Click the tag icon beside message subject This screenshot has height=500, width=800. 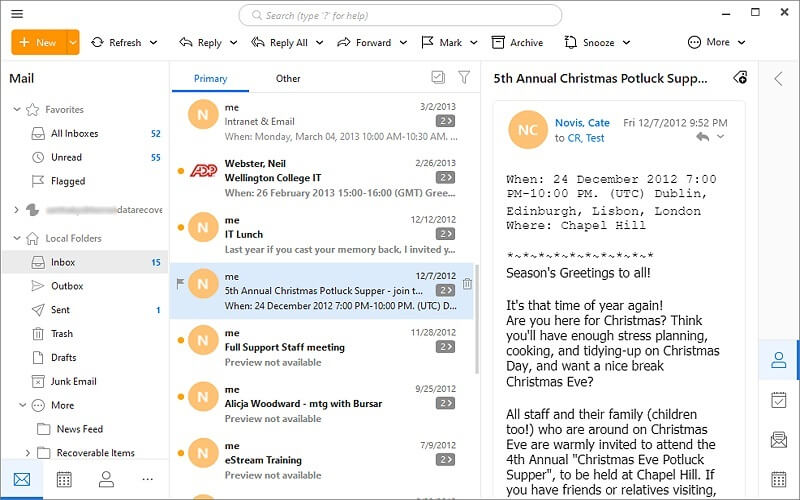pos(740,78)
